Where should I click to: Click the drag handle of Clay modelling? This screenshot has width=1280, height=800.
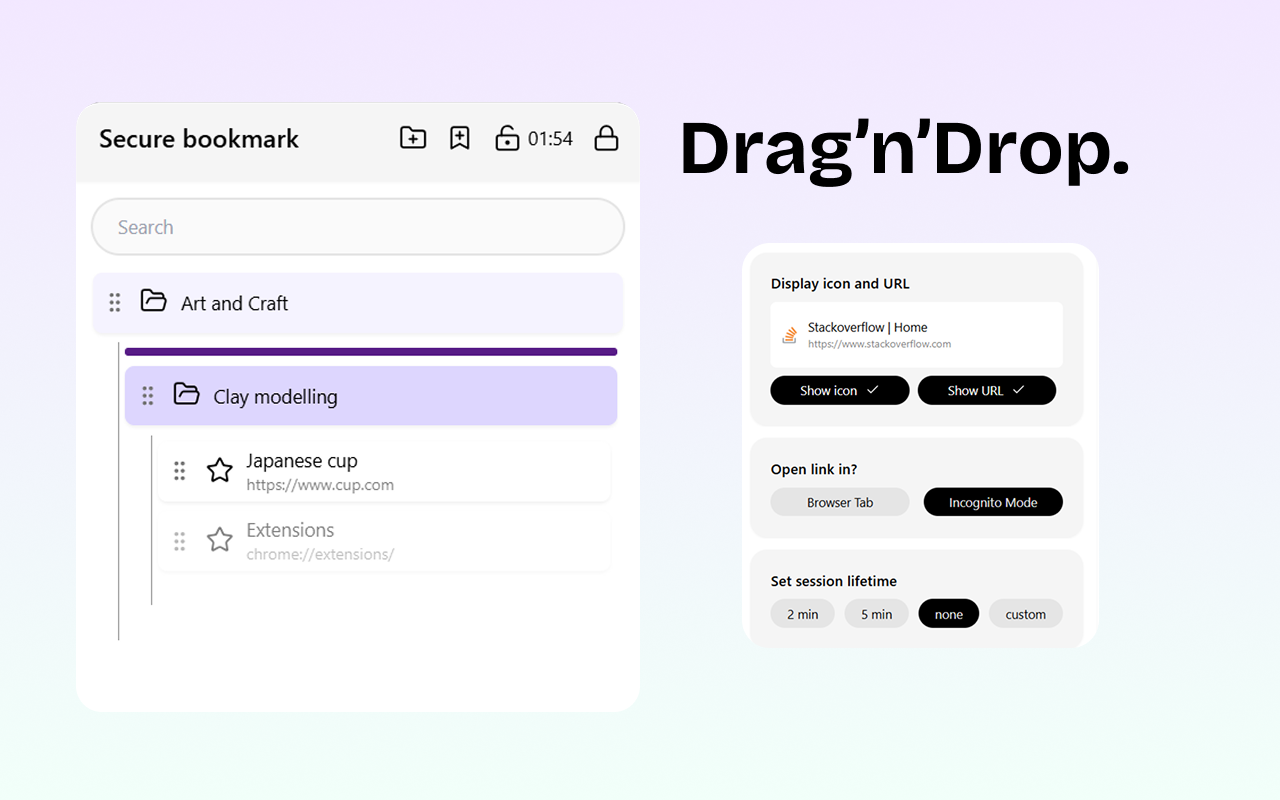[x=147, y=395]
